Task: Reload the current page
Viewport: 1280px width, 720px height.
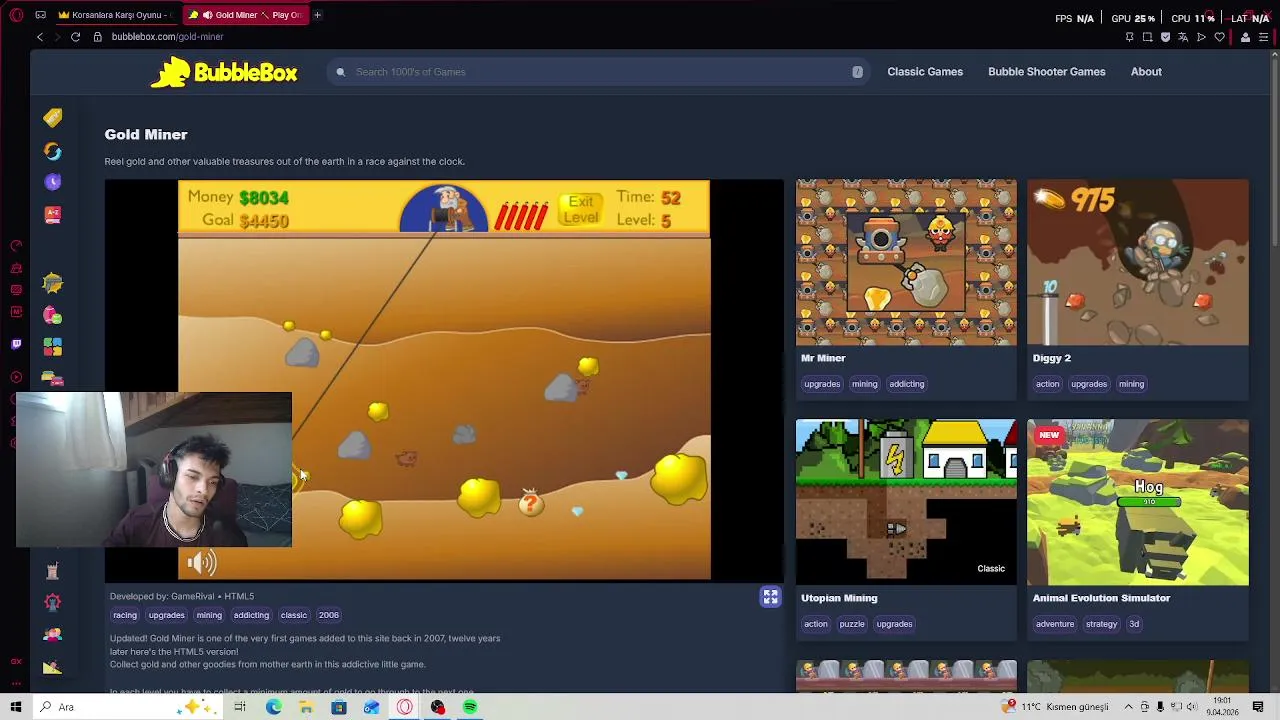Action: point(75,37)
